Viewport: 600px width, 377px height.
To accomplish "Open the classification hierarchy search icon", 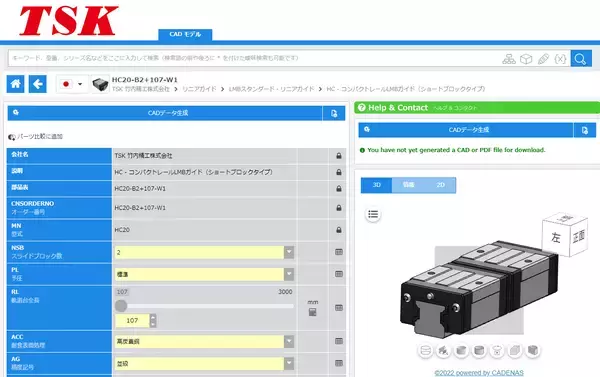I will (509, 59).
